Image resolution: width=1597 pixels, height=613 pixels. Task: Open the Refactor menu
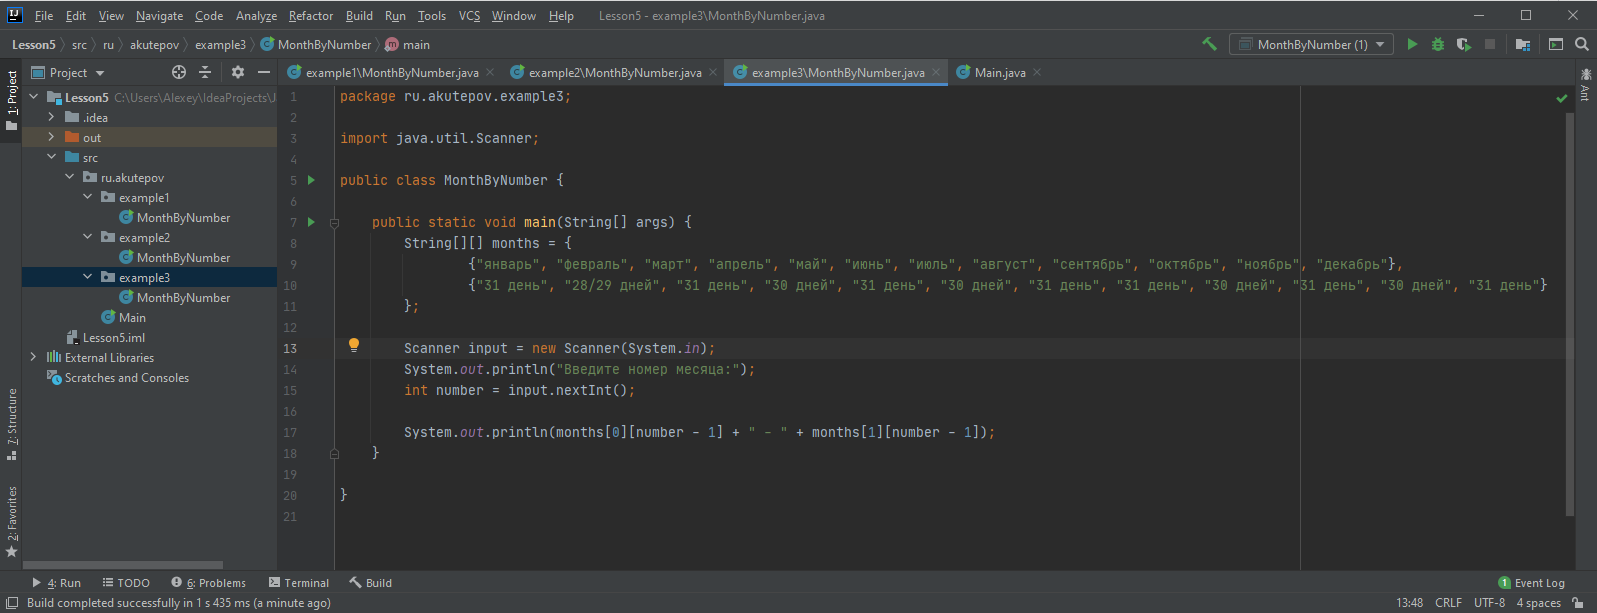(x=311, y=16)
